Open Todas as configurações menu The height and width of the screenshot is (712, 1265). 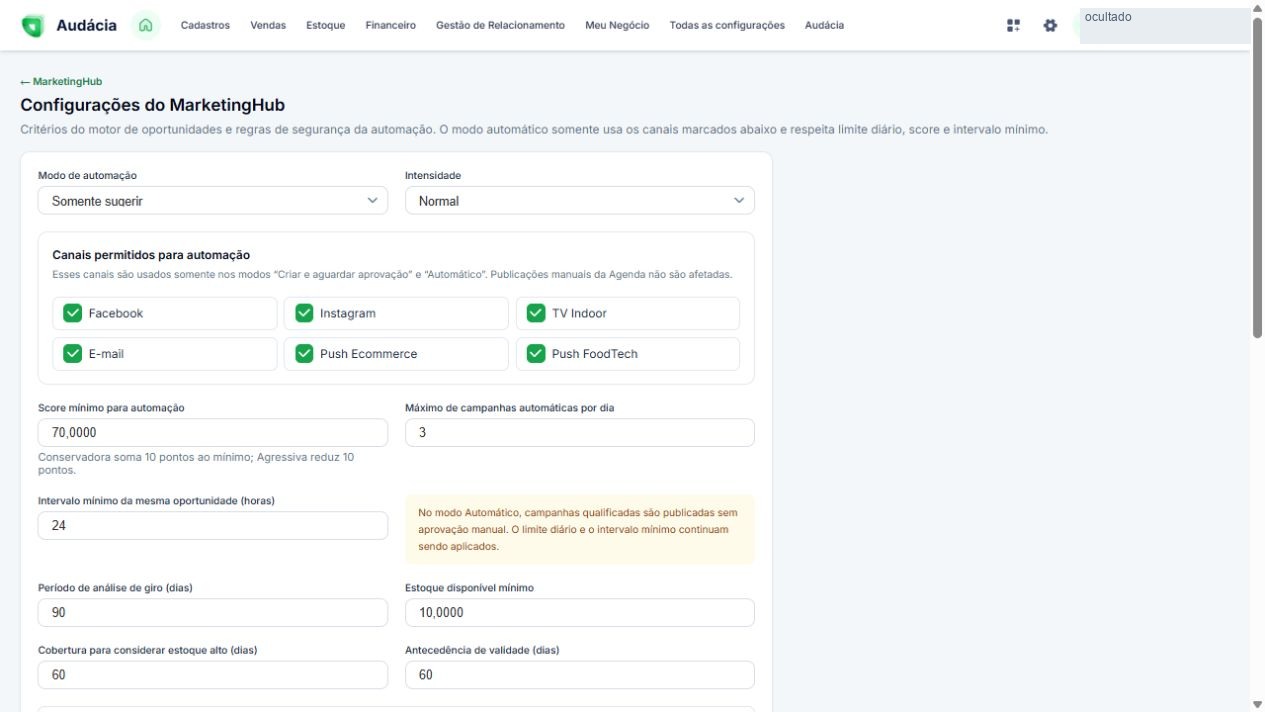727,25
